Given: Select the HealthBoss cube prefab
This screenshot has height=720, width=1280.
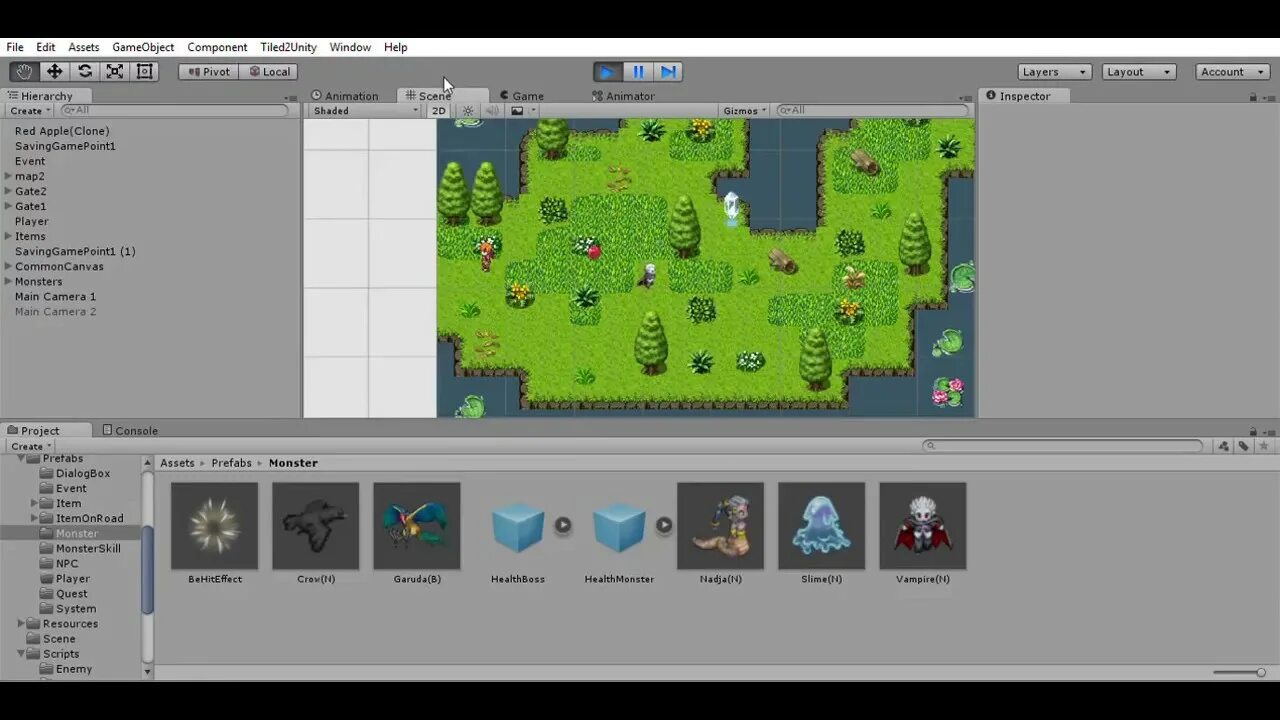Looking at the screenshot, I should (x=518, y=526).
